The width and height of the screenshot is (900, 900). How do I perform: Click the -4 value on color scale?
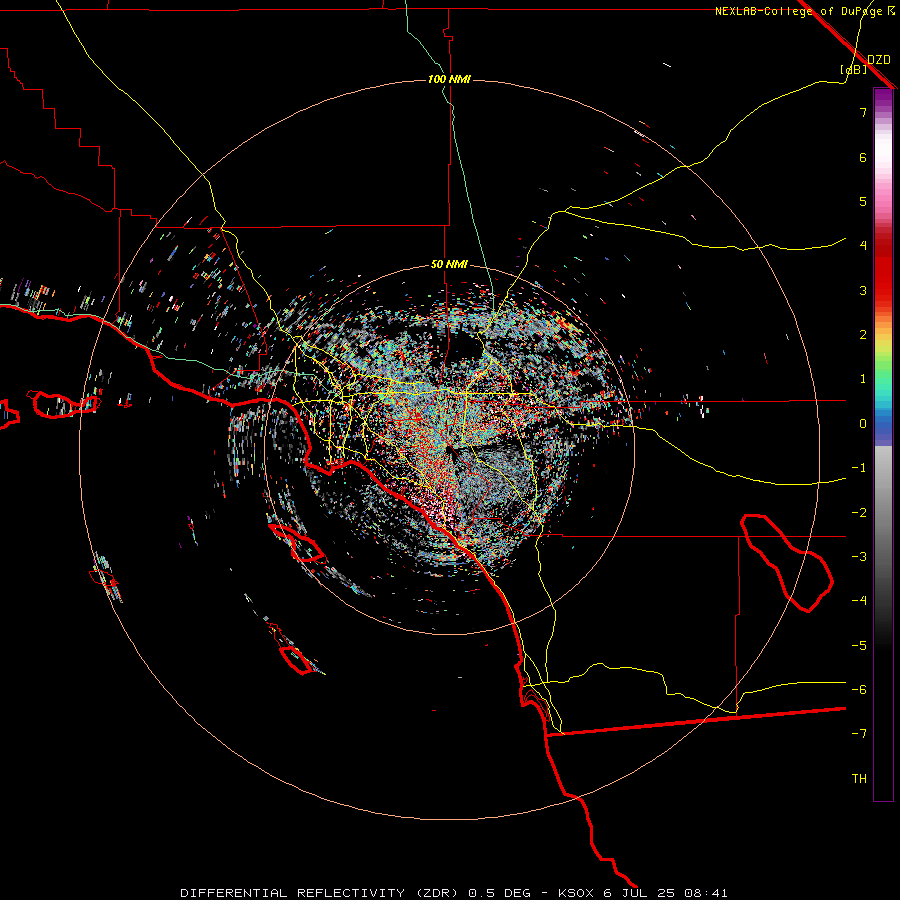coord(859,601)
